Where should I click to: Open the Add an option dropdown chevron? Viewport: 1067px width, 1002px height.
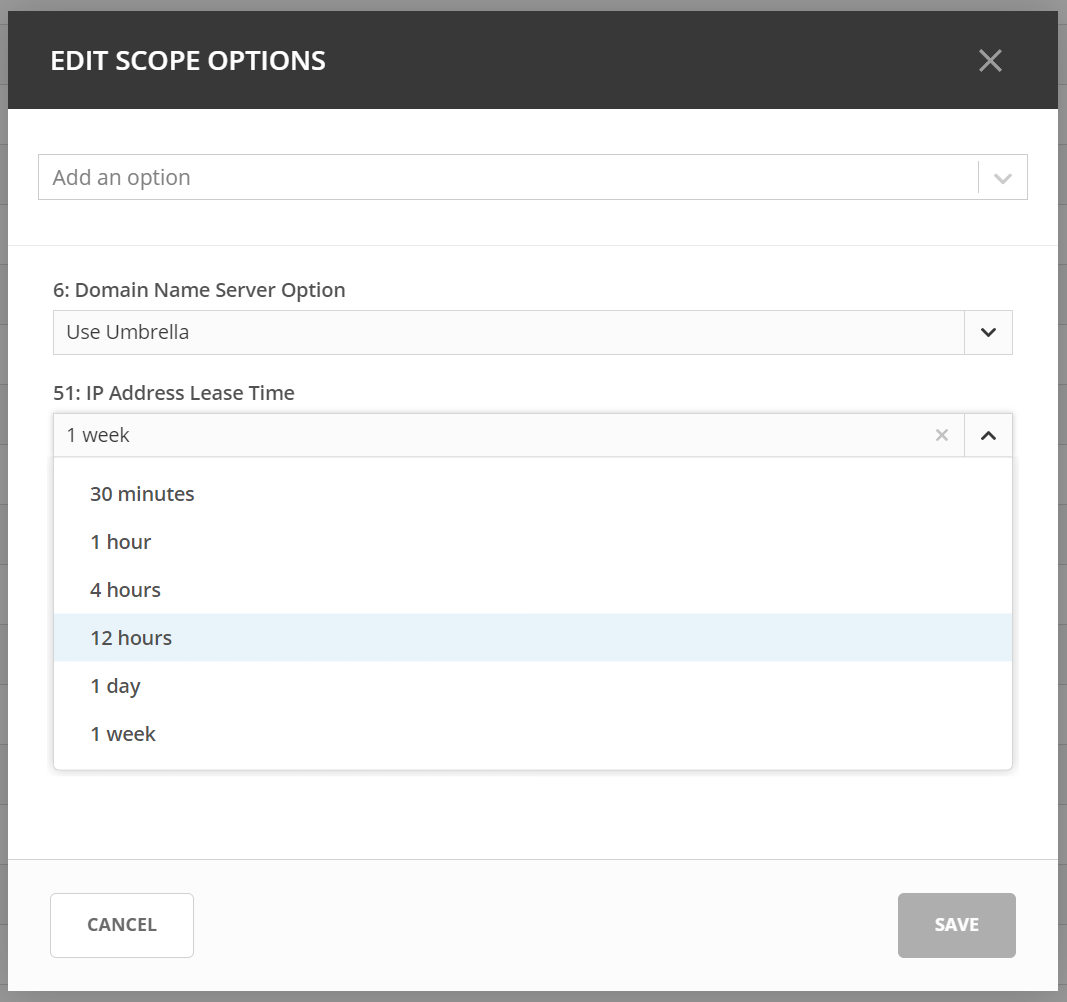point(1002,178)
